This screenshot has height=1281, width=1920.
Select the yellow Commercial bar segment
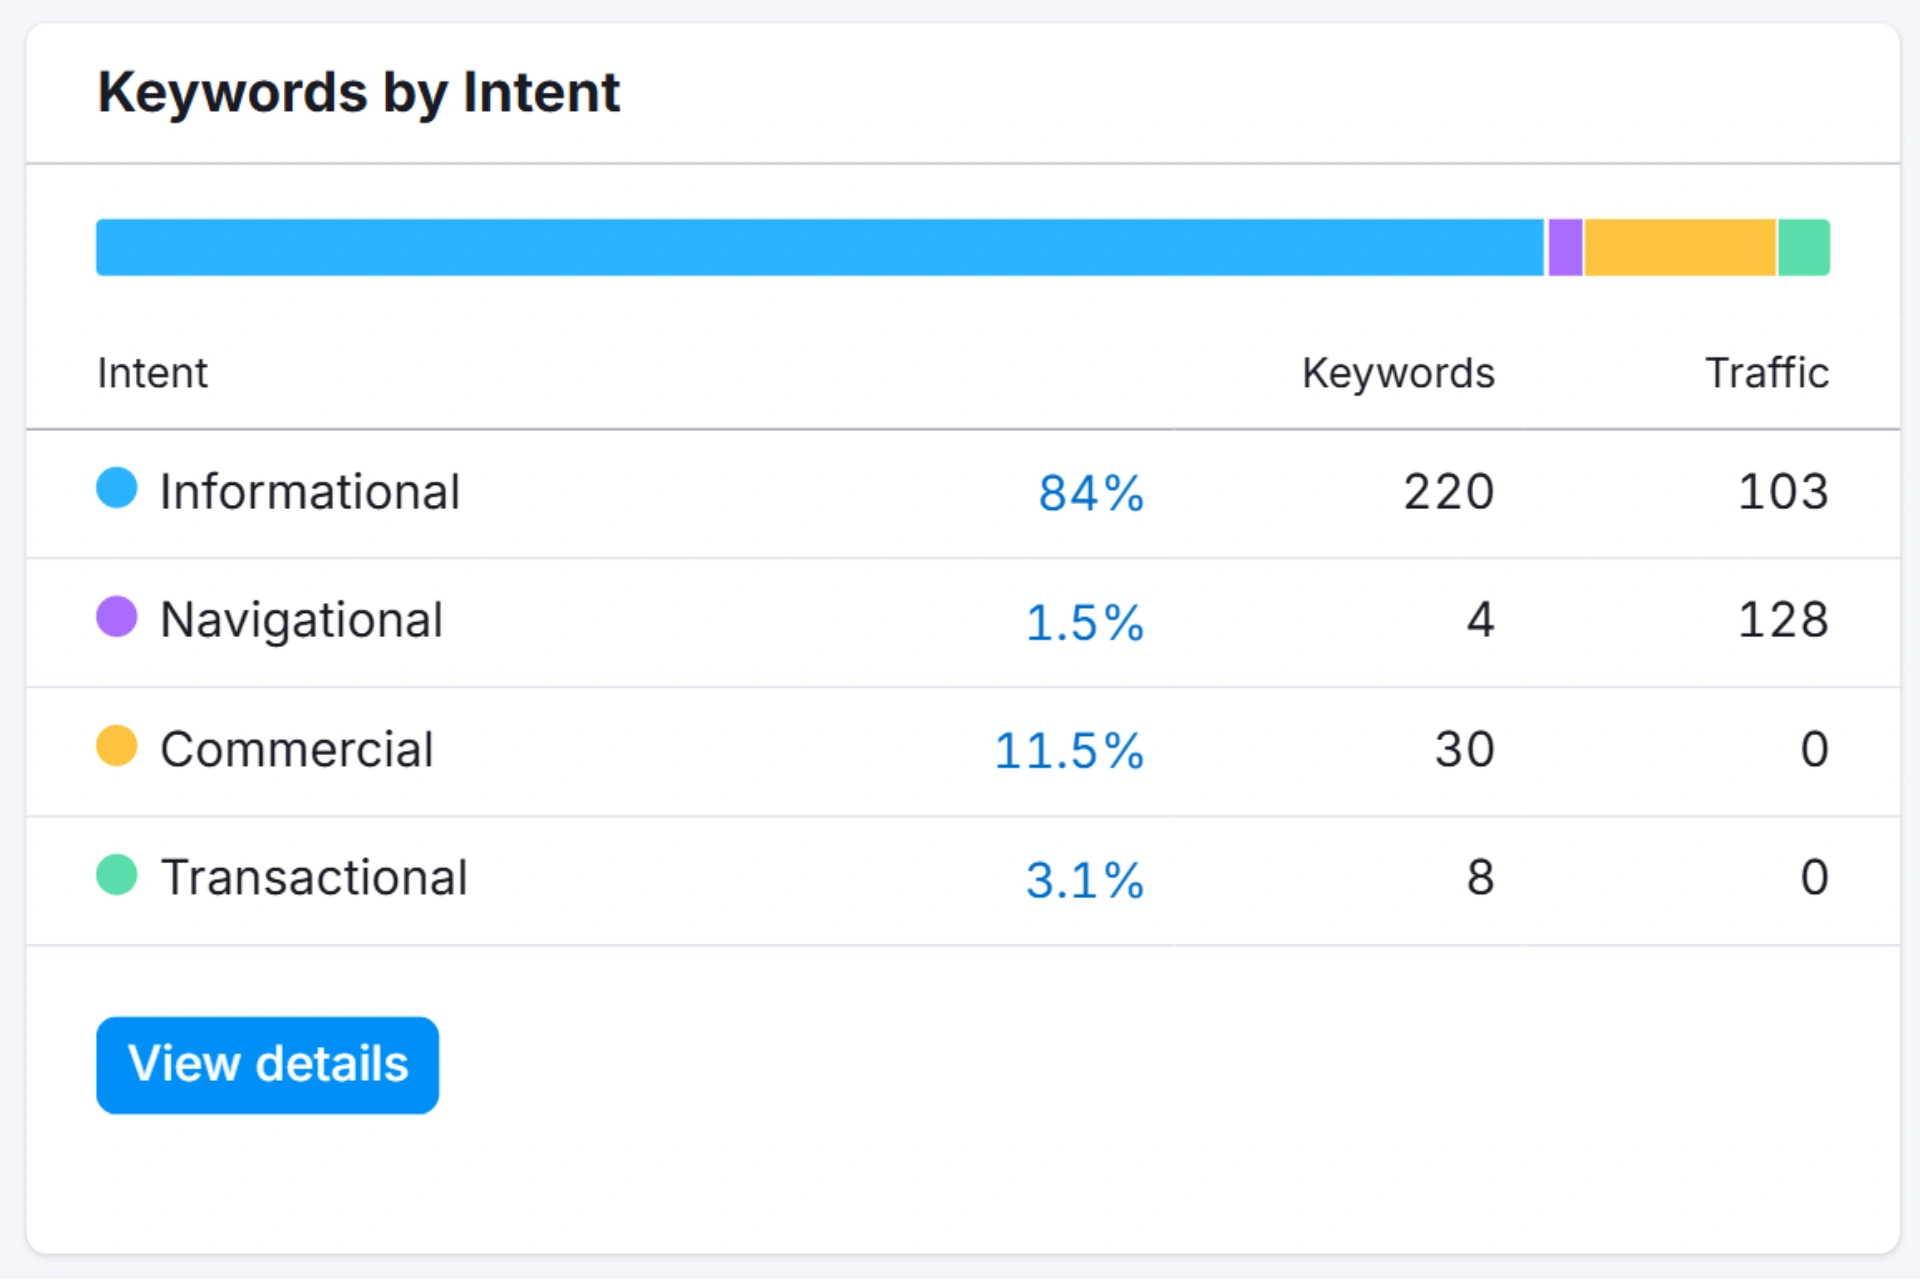tap(1680, 247)
